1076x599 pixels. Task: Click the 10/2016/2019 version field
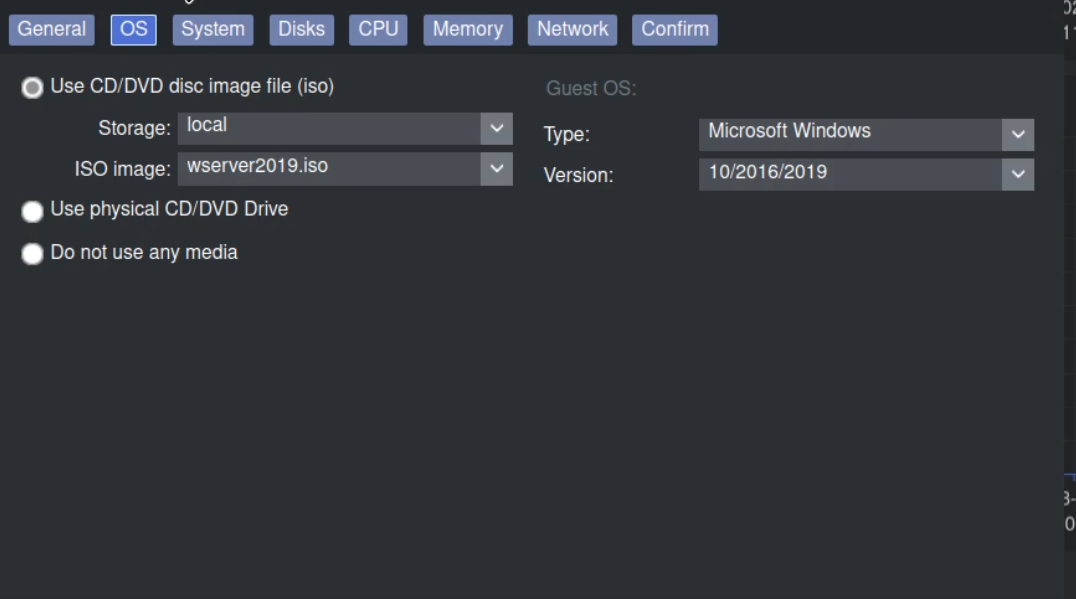[850, 174]
